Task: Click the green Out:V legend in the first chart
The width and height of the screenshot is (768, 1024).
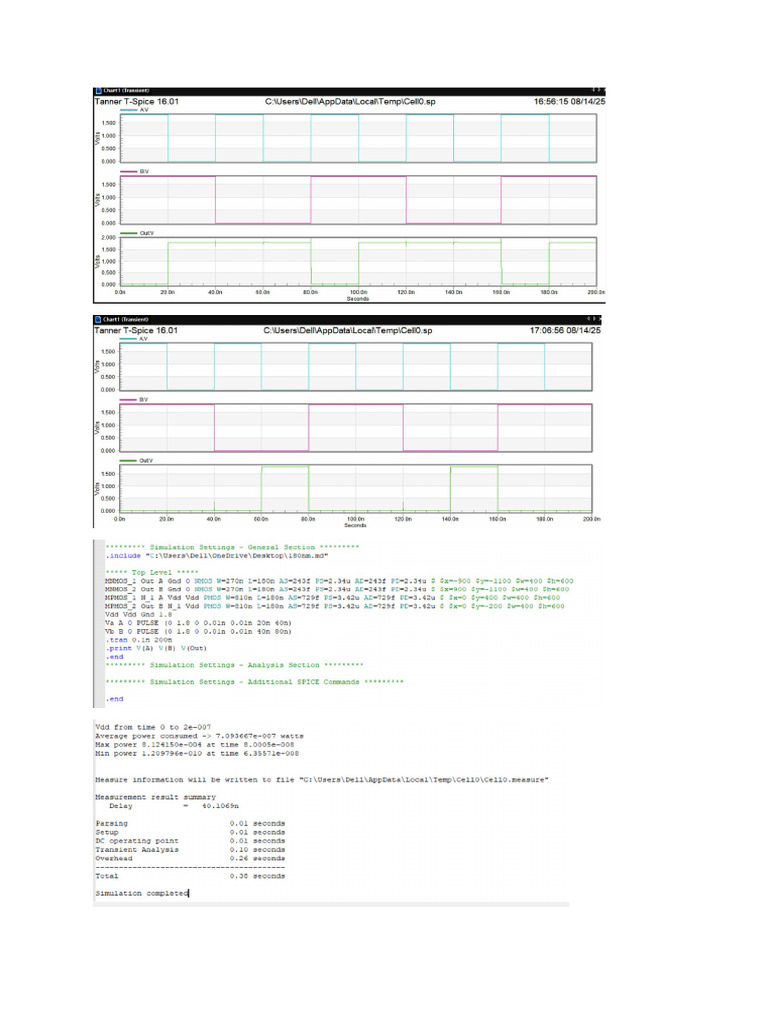Action: pyautogui.click(x=137, y=233)
